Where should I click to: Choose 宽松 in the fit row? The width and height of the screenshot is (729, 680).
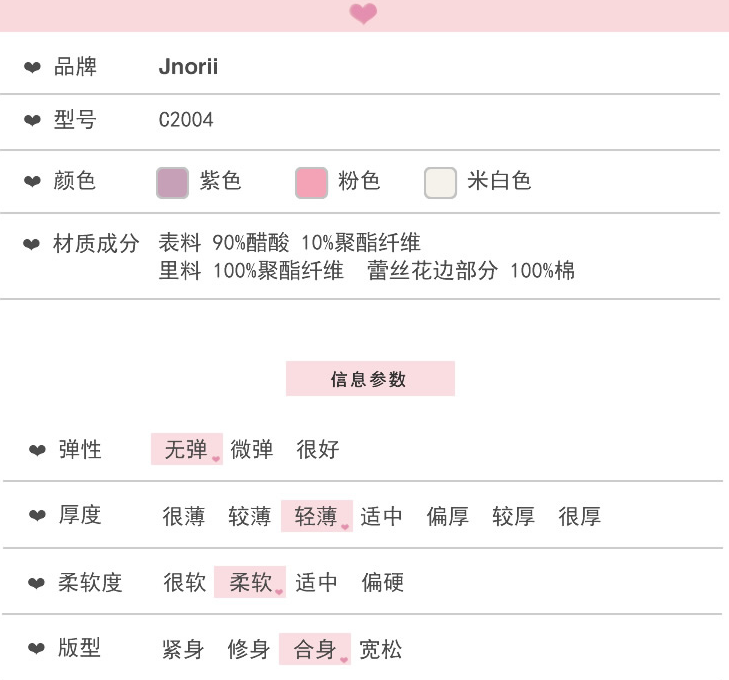tap(381, 649)
